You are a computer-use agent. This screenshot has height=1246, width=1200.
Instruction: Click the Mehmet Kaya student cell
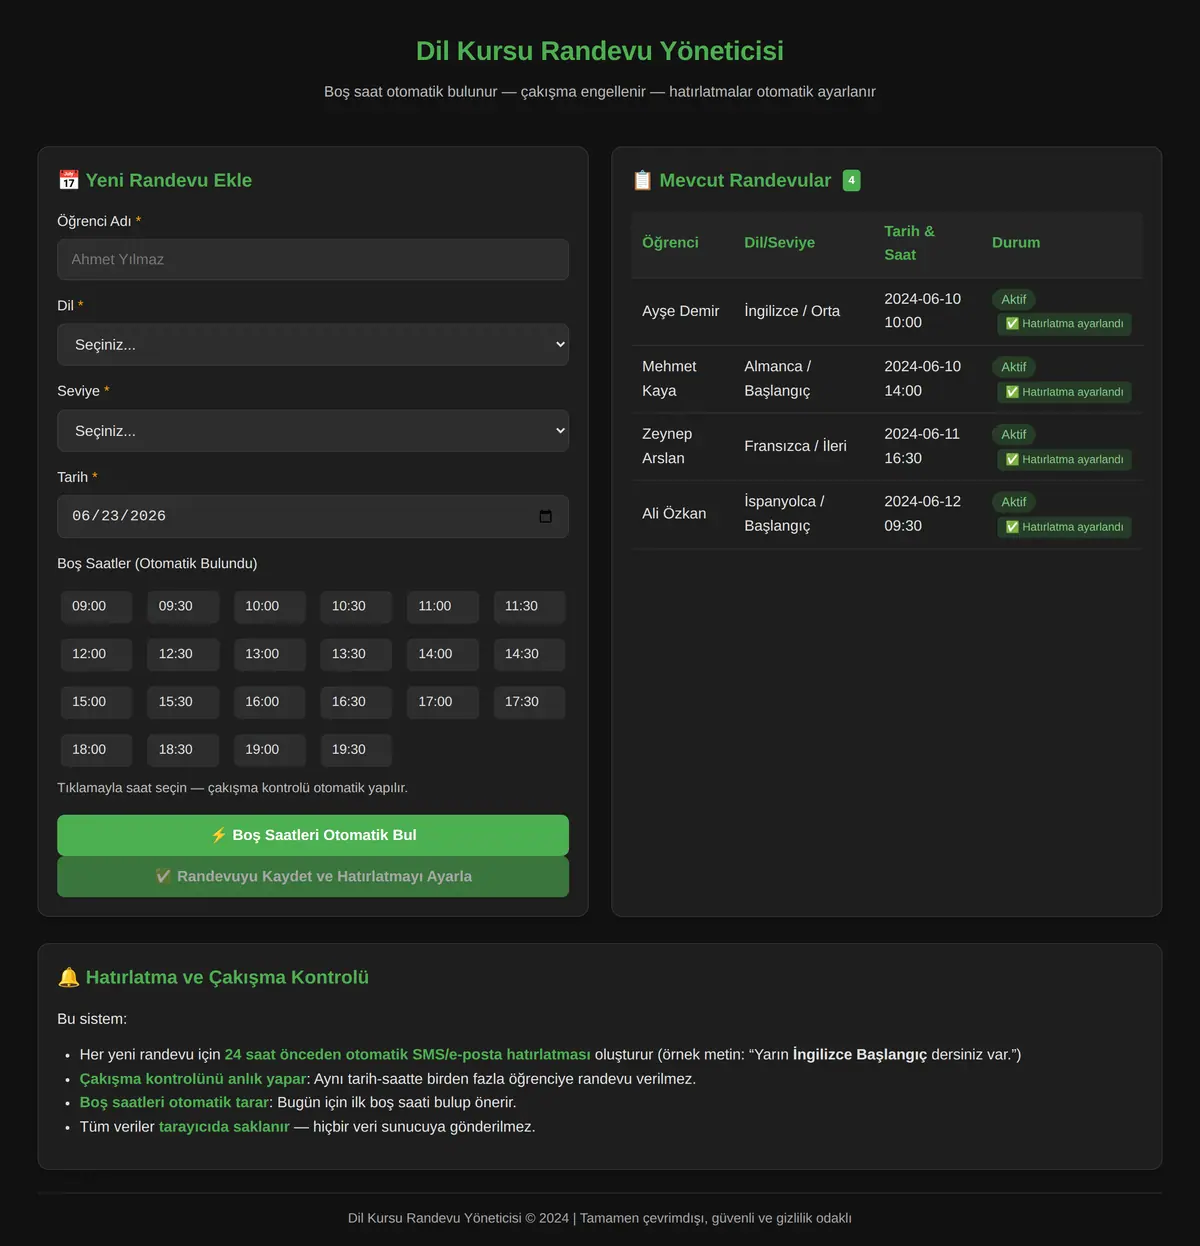682,379
